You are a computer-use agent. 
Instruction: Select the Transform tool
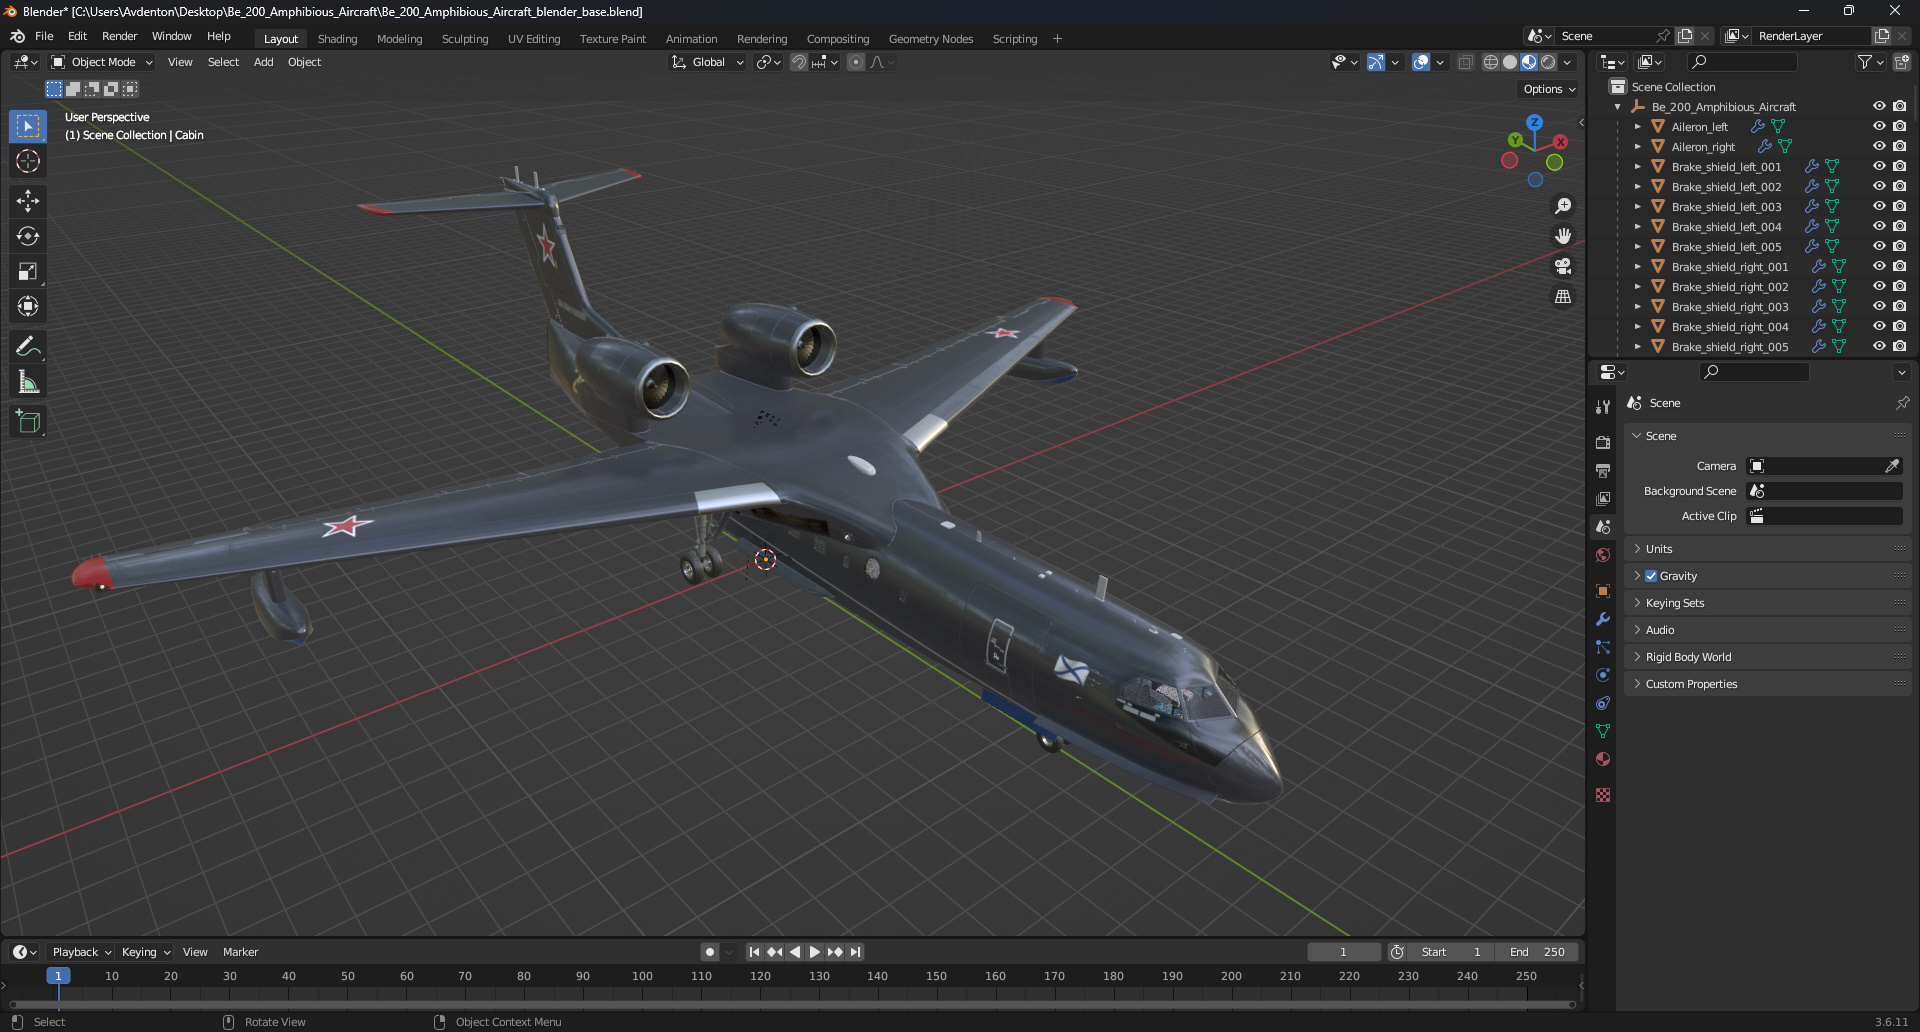[28, 306]
